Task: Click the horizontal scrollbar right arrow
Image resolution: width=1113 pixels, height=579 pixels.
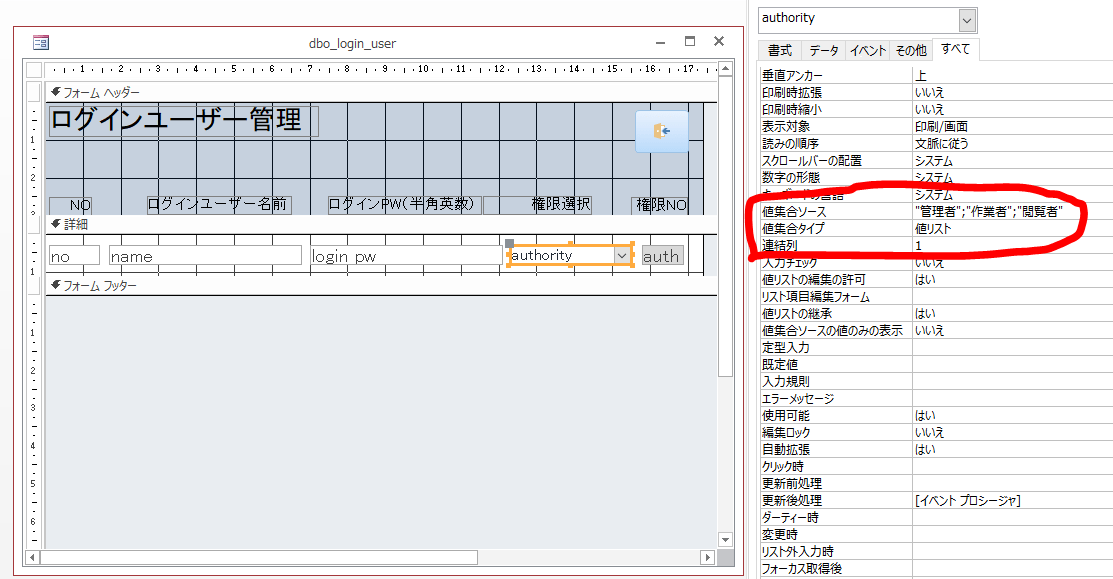Action: click(707, 558)
